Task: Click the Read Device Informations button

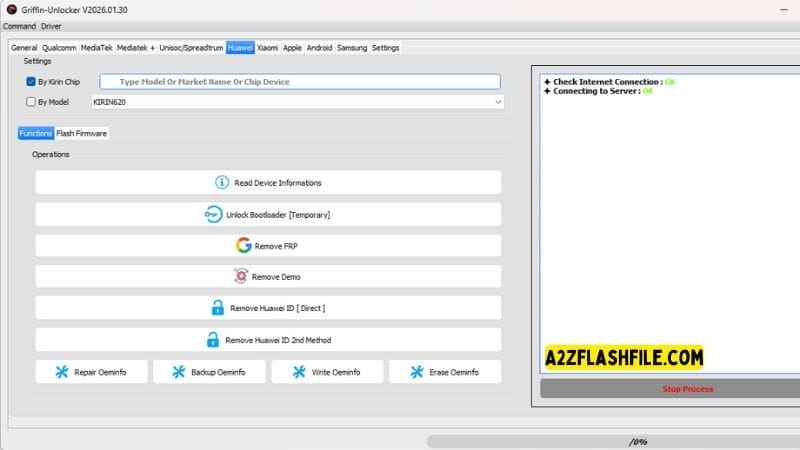Action: point(268,182)
